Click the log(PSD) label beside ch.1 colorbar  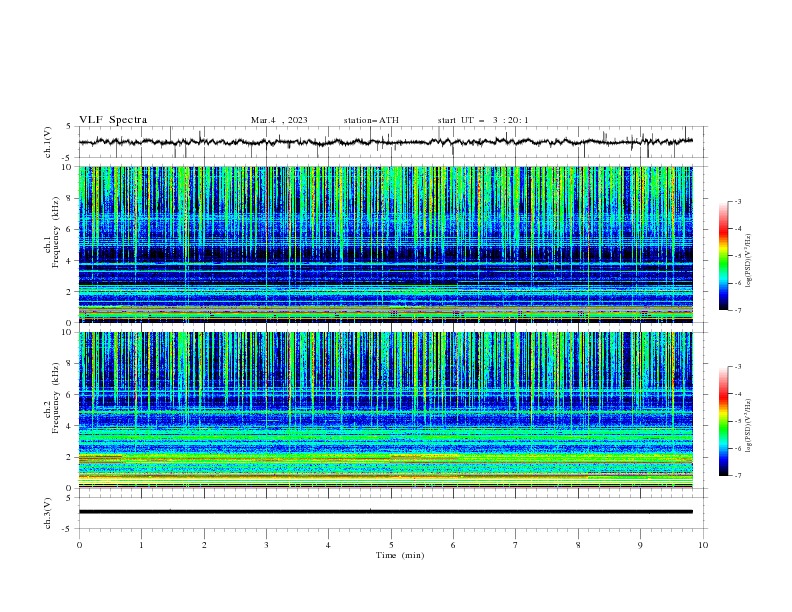[748, 261]
